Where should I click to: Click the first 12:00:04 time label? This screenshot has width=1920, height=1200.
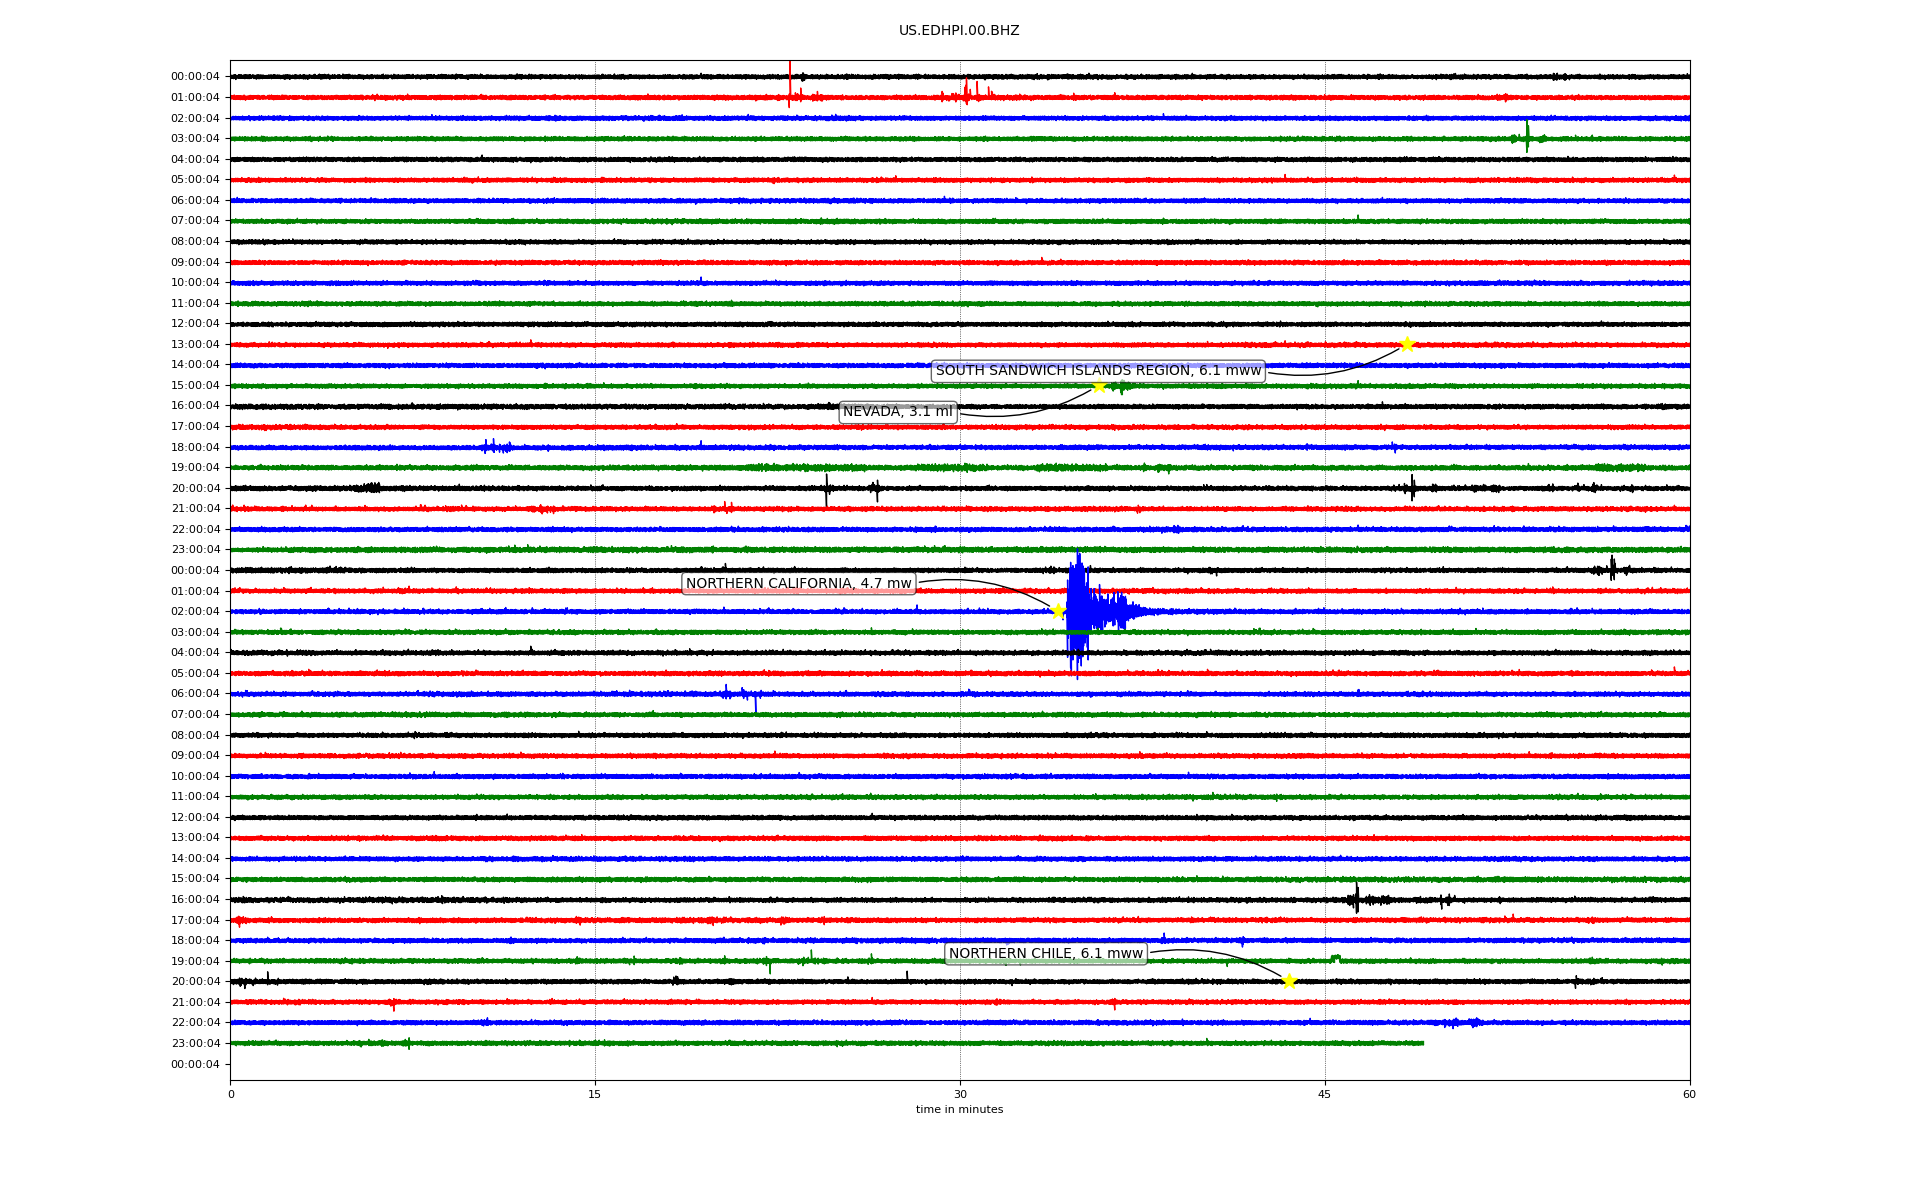coord(195,324)
